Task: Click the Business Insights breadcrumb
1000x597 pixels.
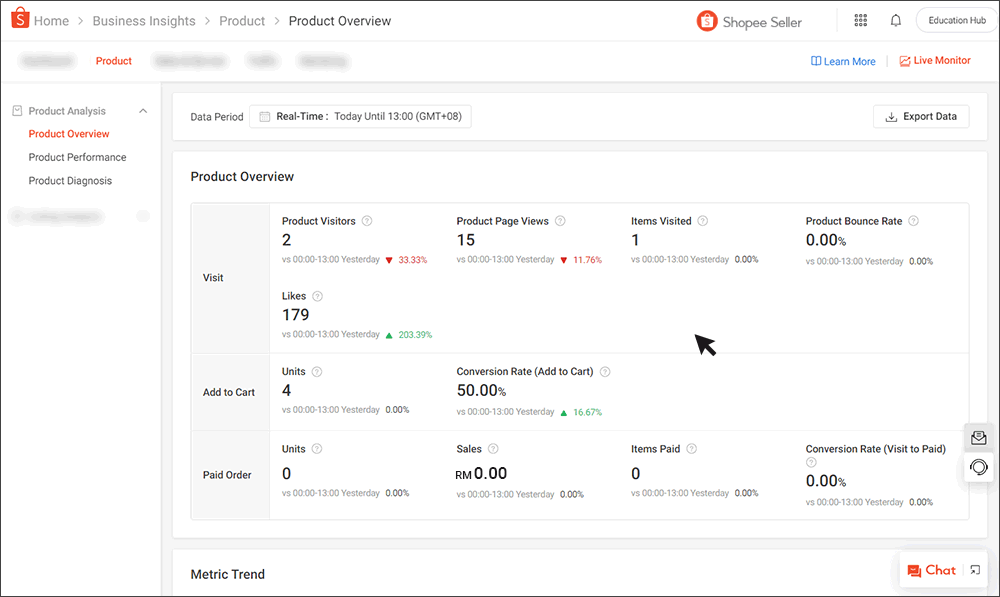Action: [144, 20]
